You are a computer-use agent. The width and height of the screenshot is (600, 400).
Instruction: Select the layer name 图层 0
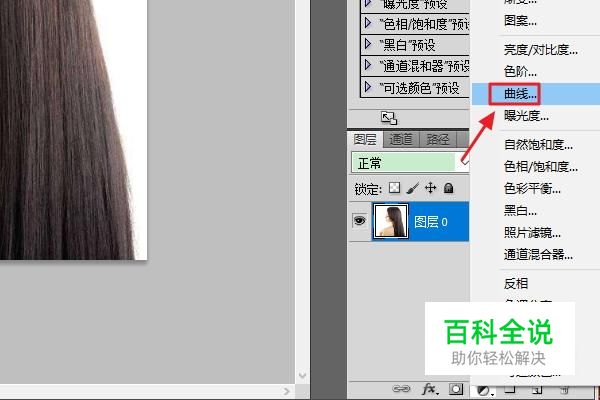click(431, 222)
